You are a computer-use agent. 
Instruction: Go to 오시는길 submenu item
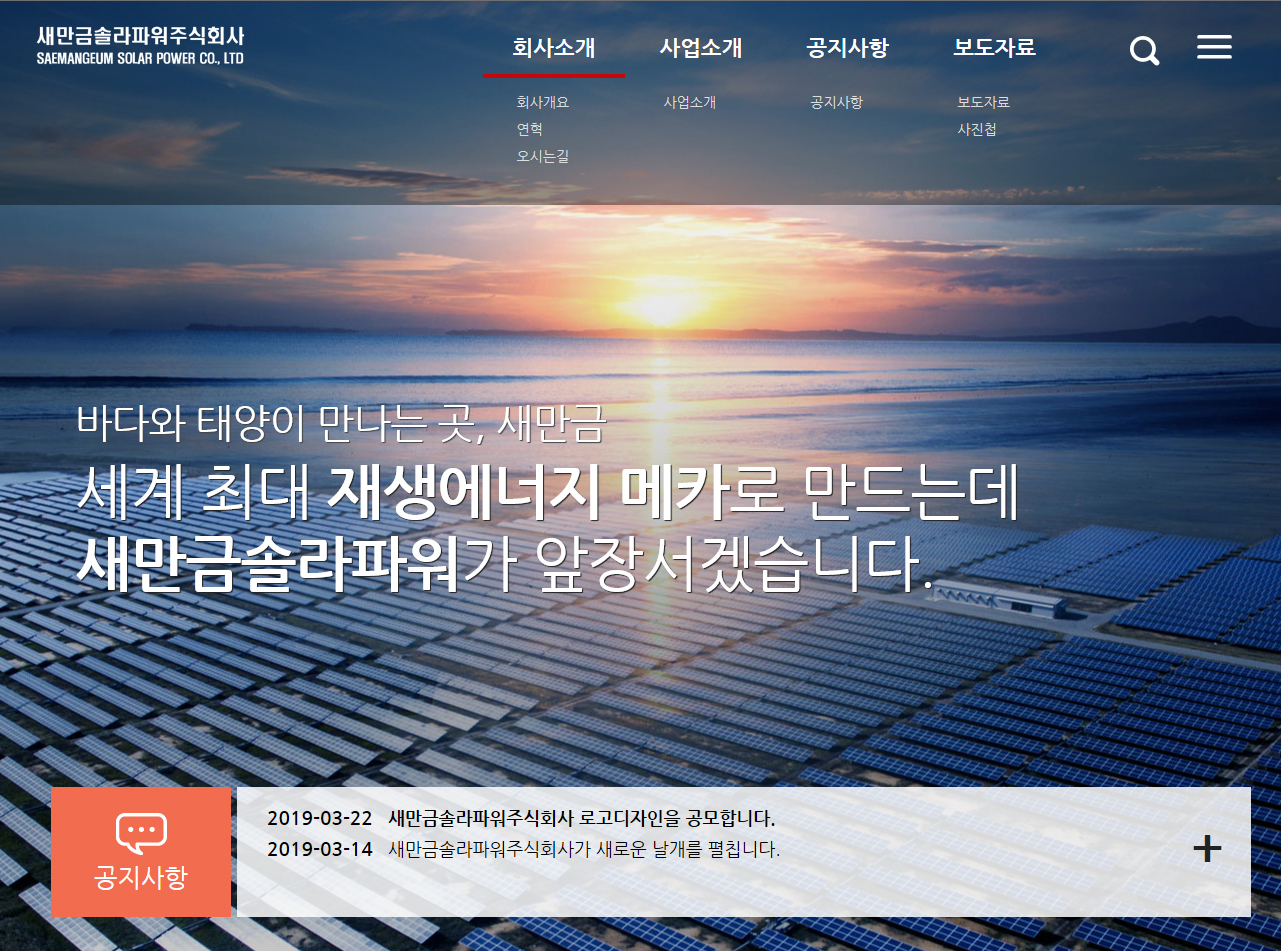click(542, 156)
